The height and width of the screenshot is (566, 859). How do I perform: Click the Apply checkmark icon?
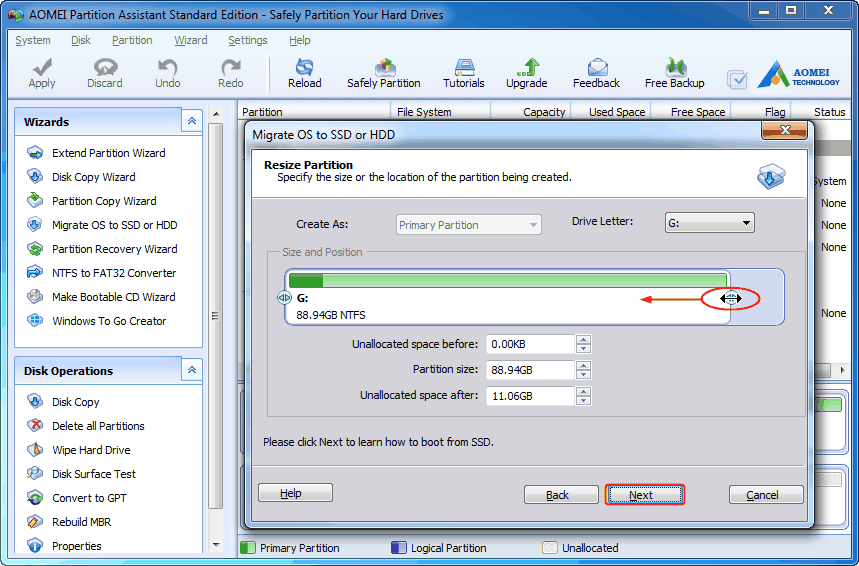pyautogui.click(x=42, y=67)
